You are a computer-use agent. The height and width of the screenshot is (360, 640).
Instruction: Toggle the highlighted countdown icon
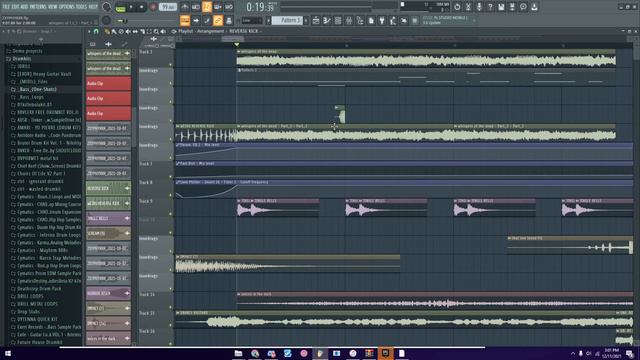[207, 7]
